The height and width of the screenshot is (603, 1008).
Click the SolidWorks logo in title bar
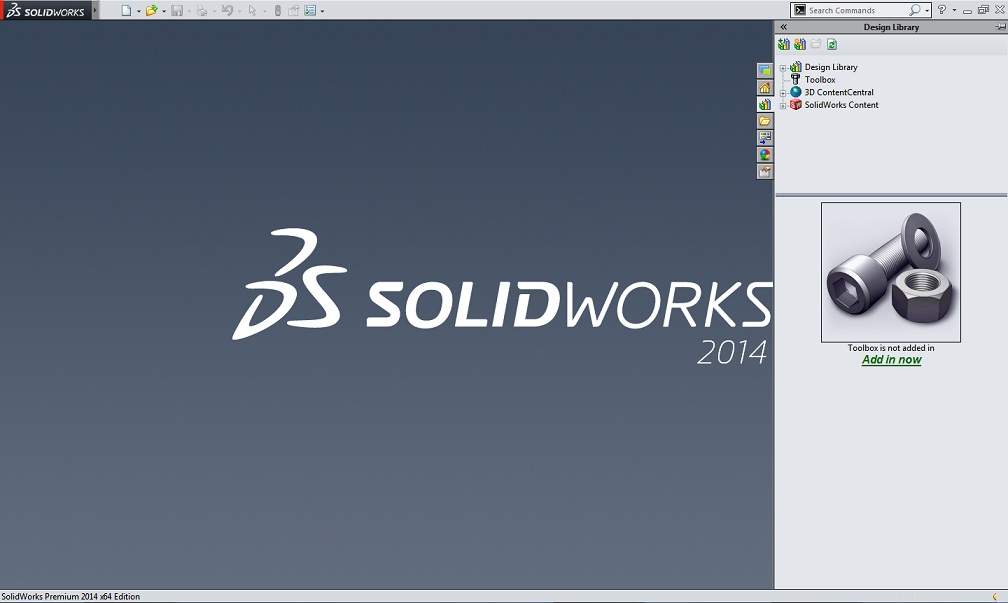click(x=45, y=10)
